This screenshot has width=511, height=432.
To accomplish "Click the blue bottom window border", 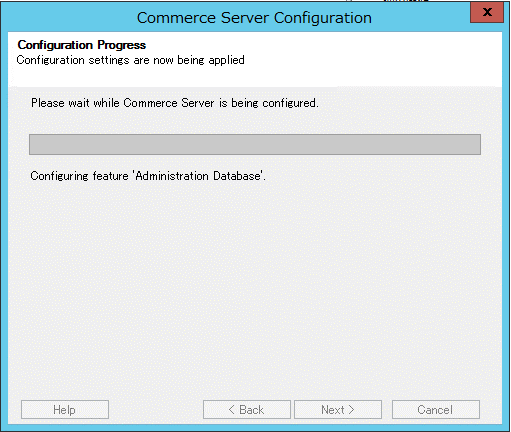I will coord(255,428).
